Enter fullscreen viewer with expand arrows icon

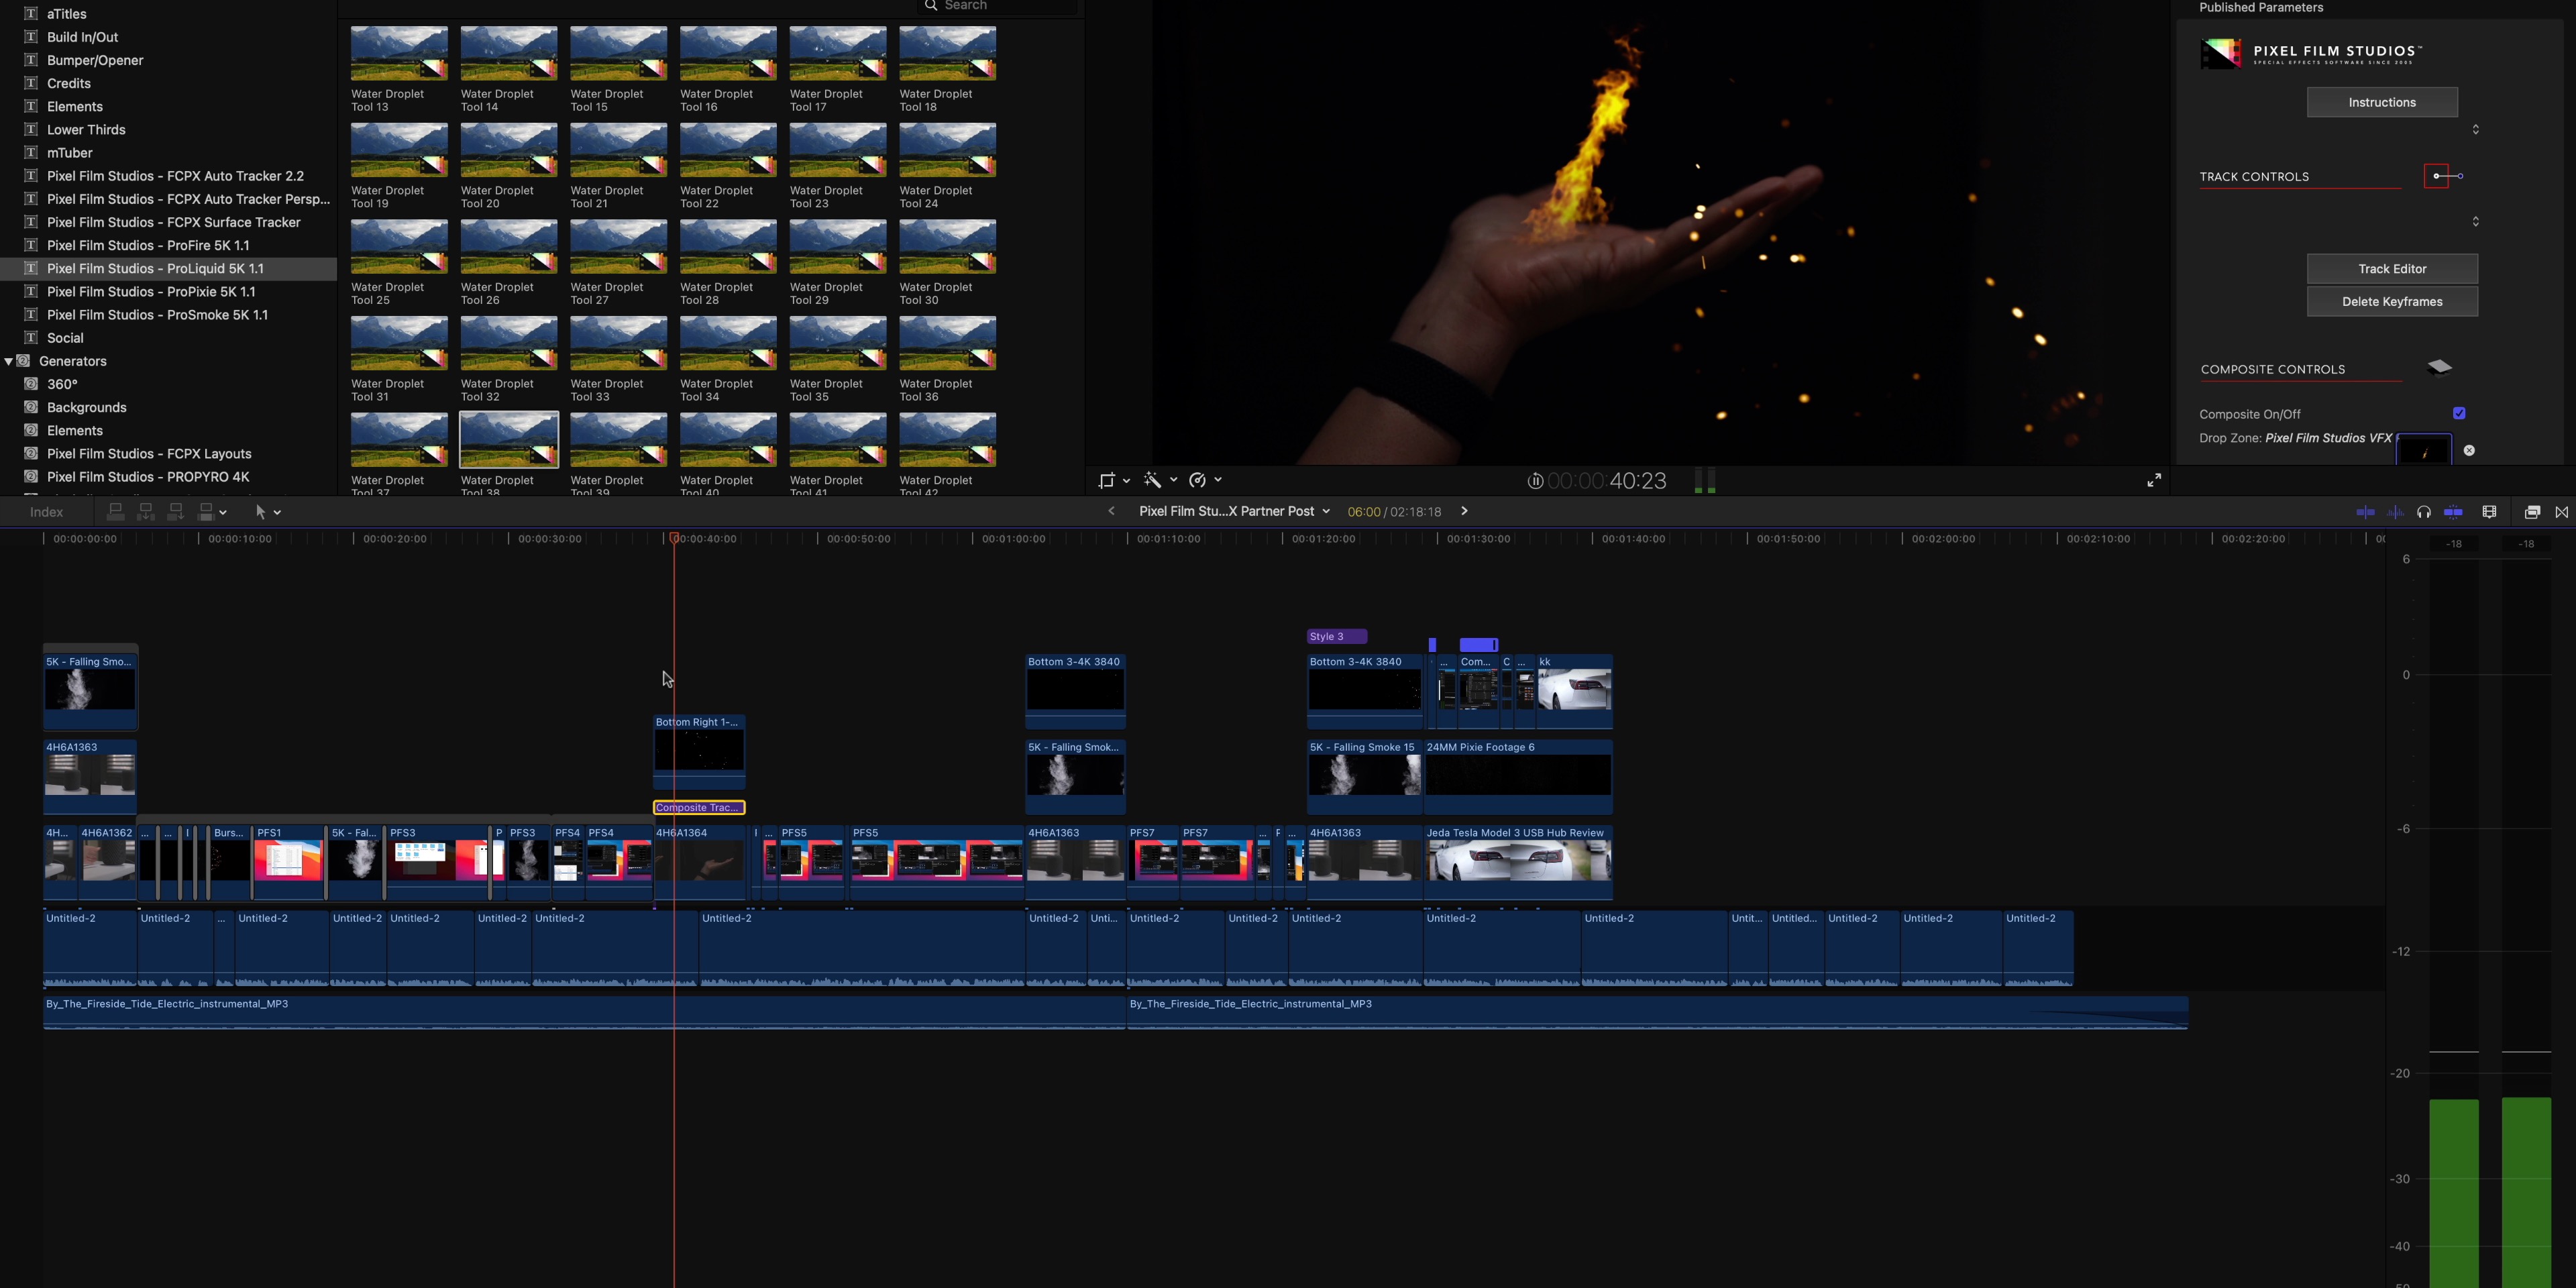click(2154, 481)
